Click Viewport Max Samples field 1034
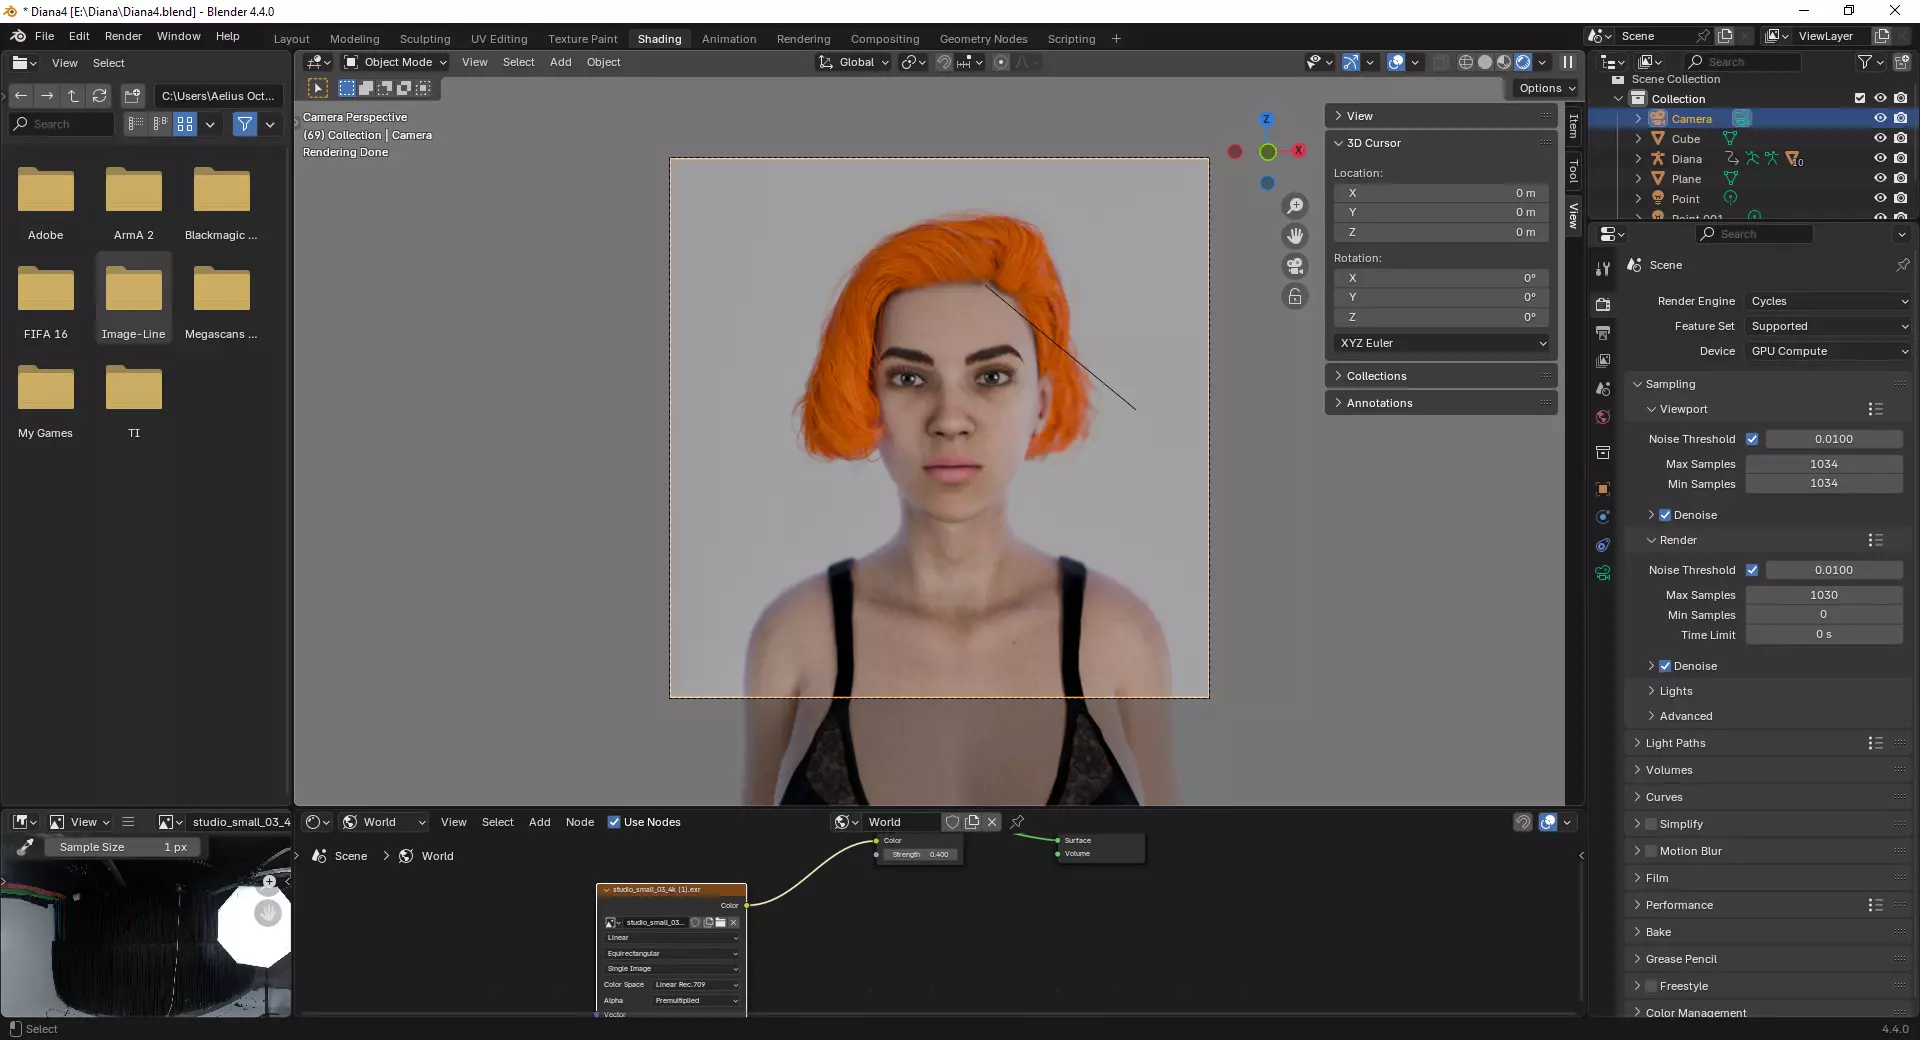 (1823, 464)
